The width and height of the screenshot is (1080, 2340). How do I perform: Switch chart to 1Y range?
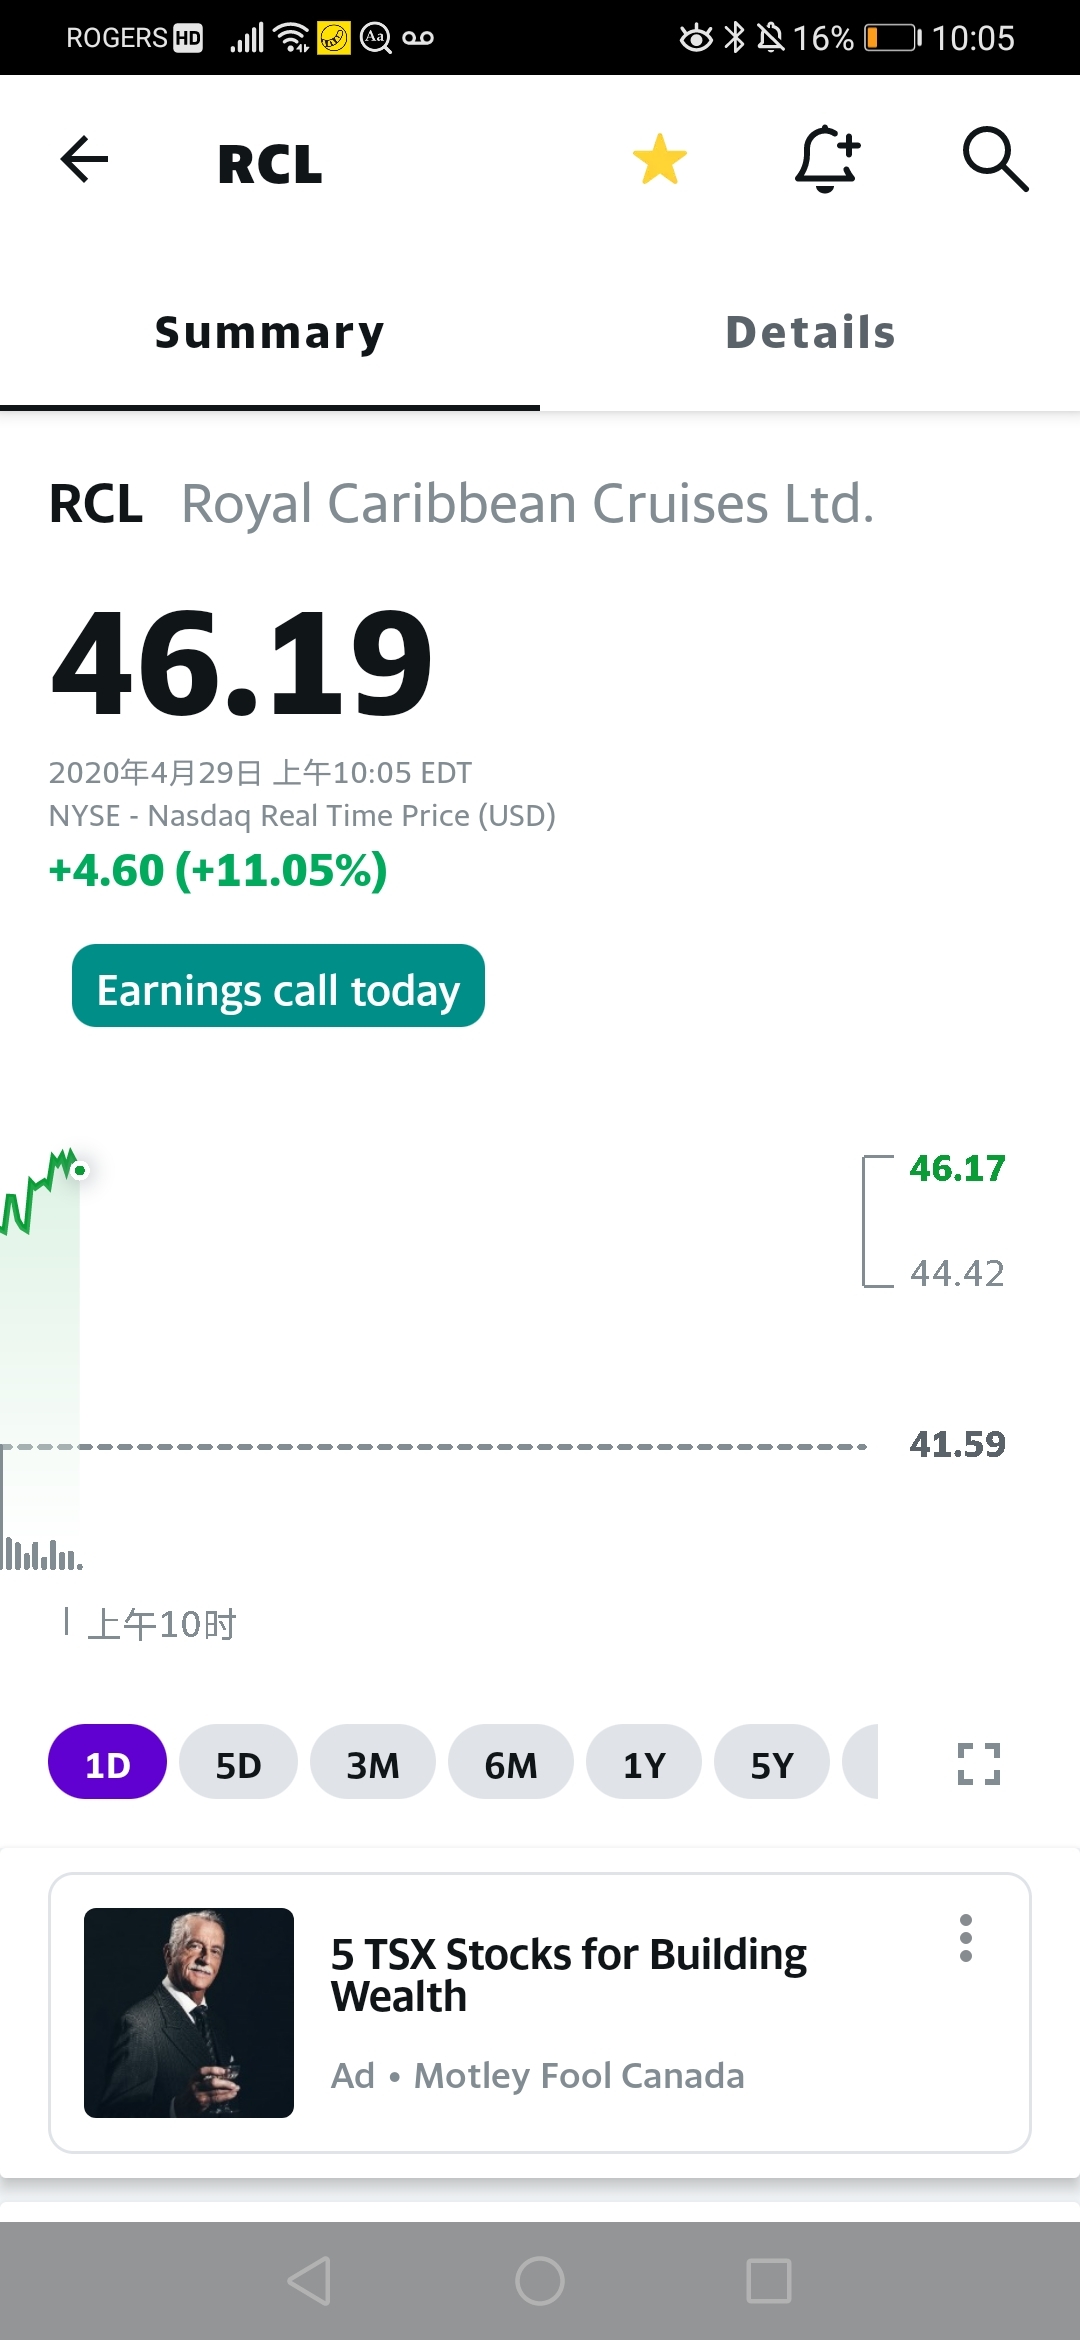[x=644, y=1762]
